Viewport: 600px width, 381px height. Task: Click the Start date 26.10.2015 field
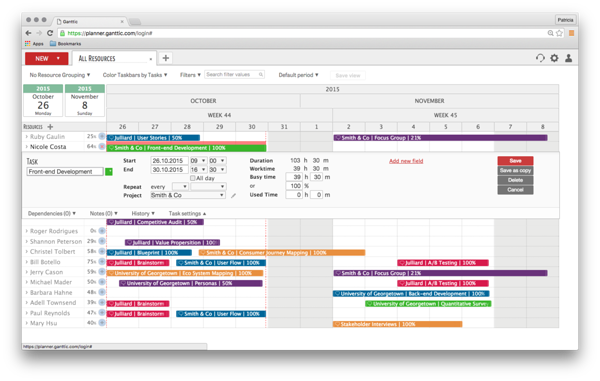tap(169, 161)
